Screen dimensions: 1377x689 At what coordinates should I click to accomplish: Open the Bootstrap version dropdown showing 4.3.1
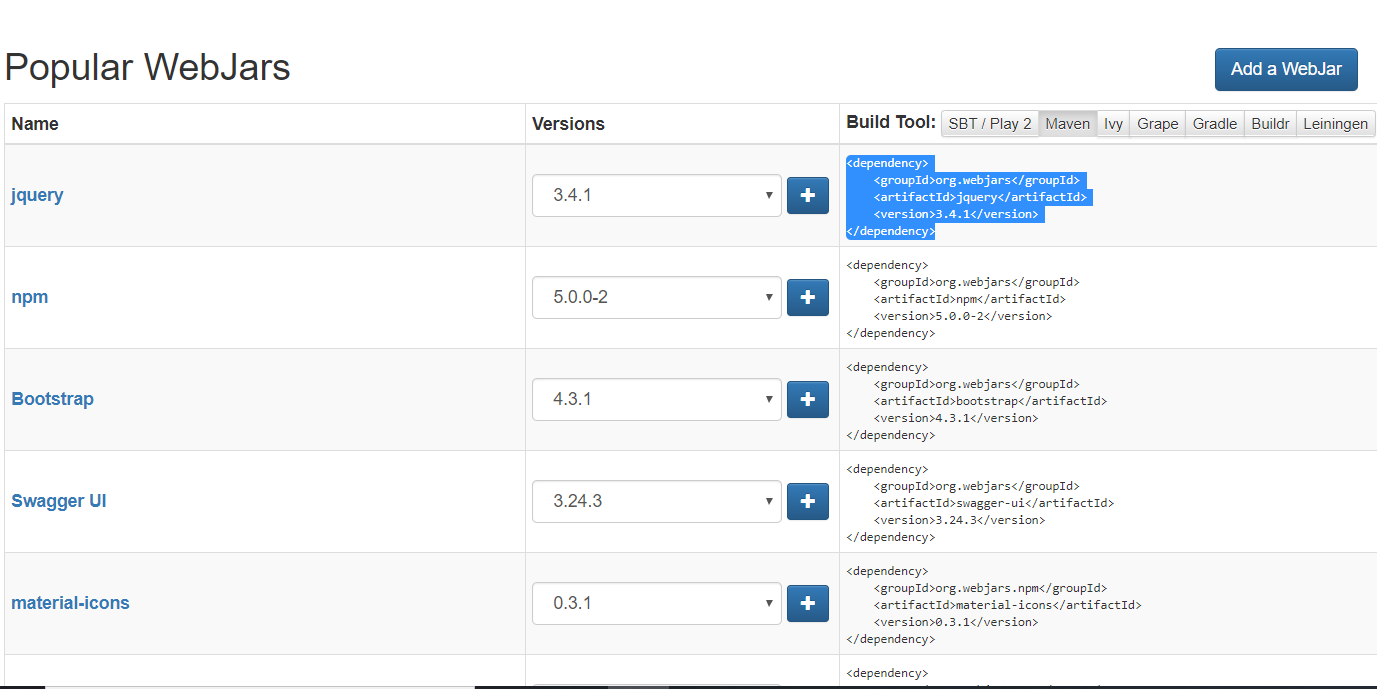(x=657, y=399)
